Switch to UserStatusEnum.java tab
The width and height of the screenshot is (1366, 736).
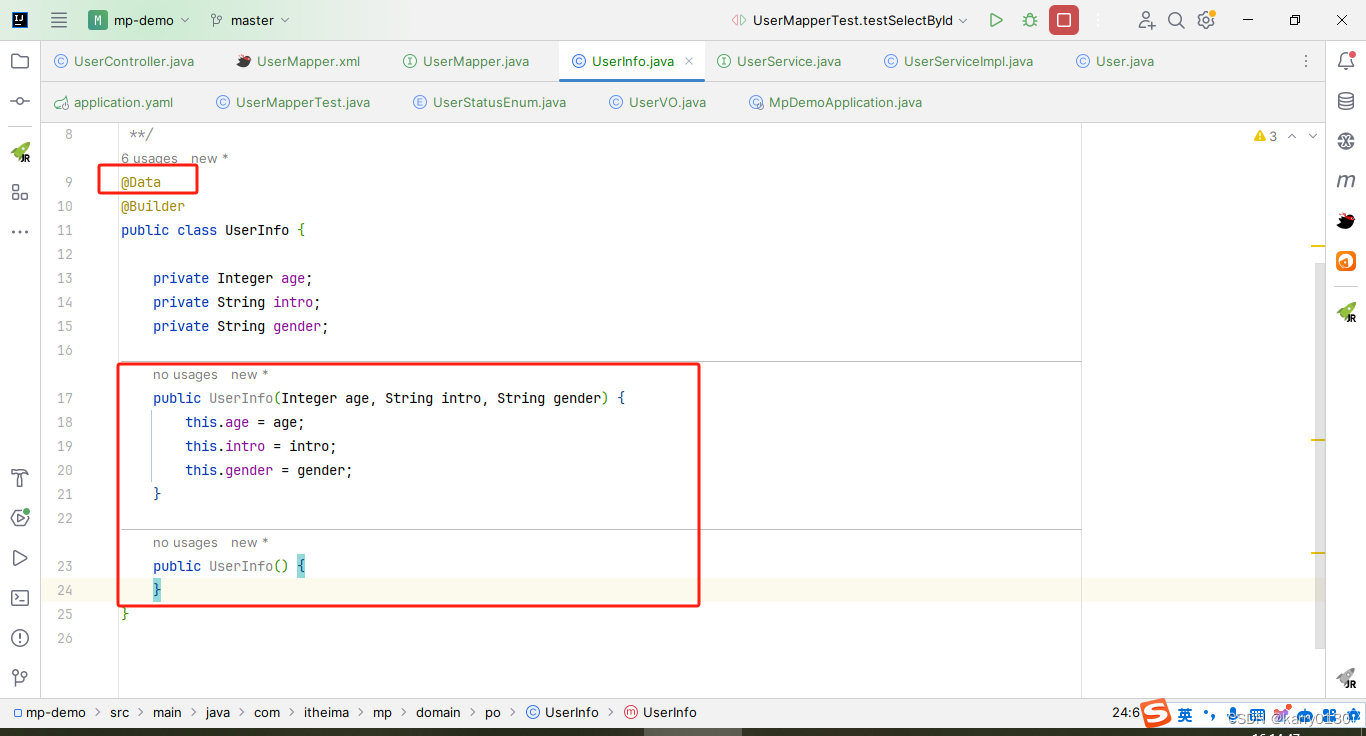point(489,102)
